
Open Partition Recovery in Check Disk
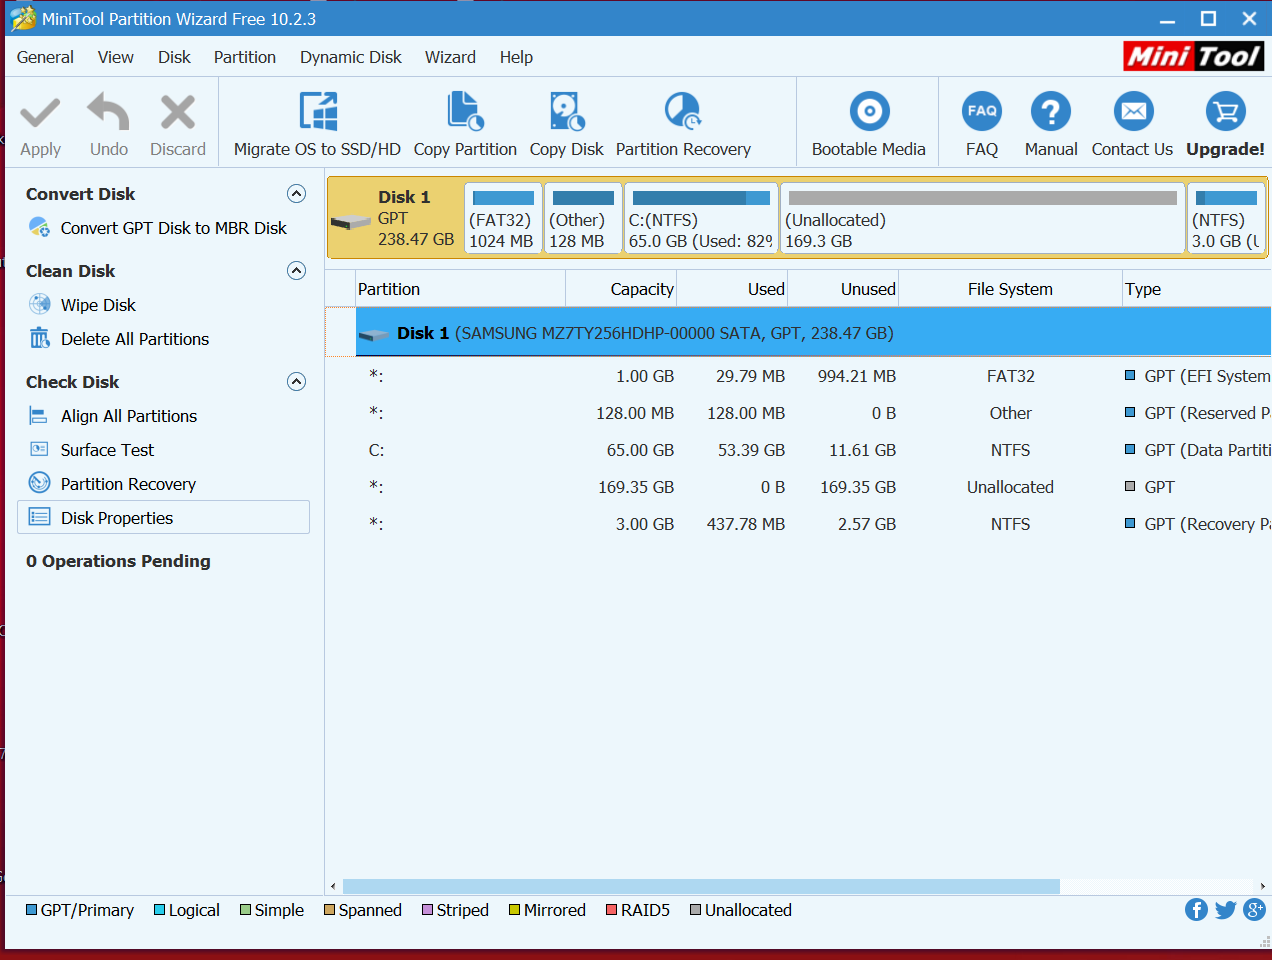click(128, 484)
